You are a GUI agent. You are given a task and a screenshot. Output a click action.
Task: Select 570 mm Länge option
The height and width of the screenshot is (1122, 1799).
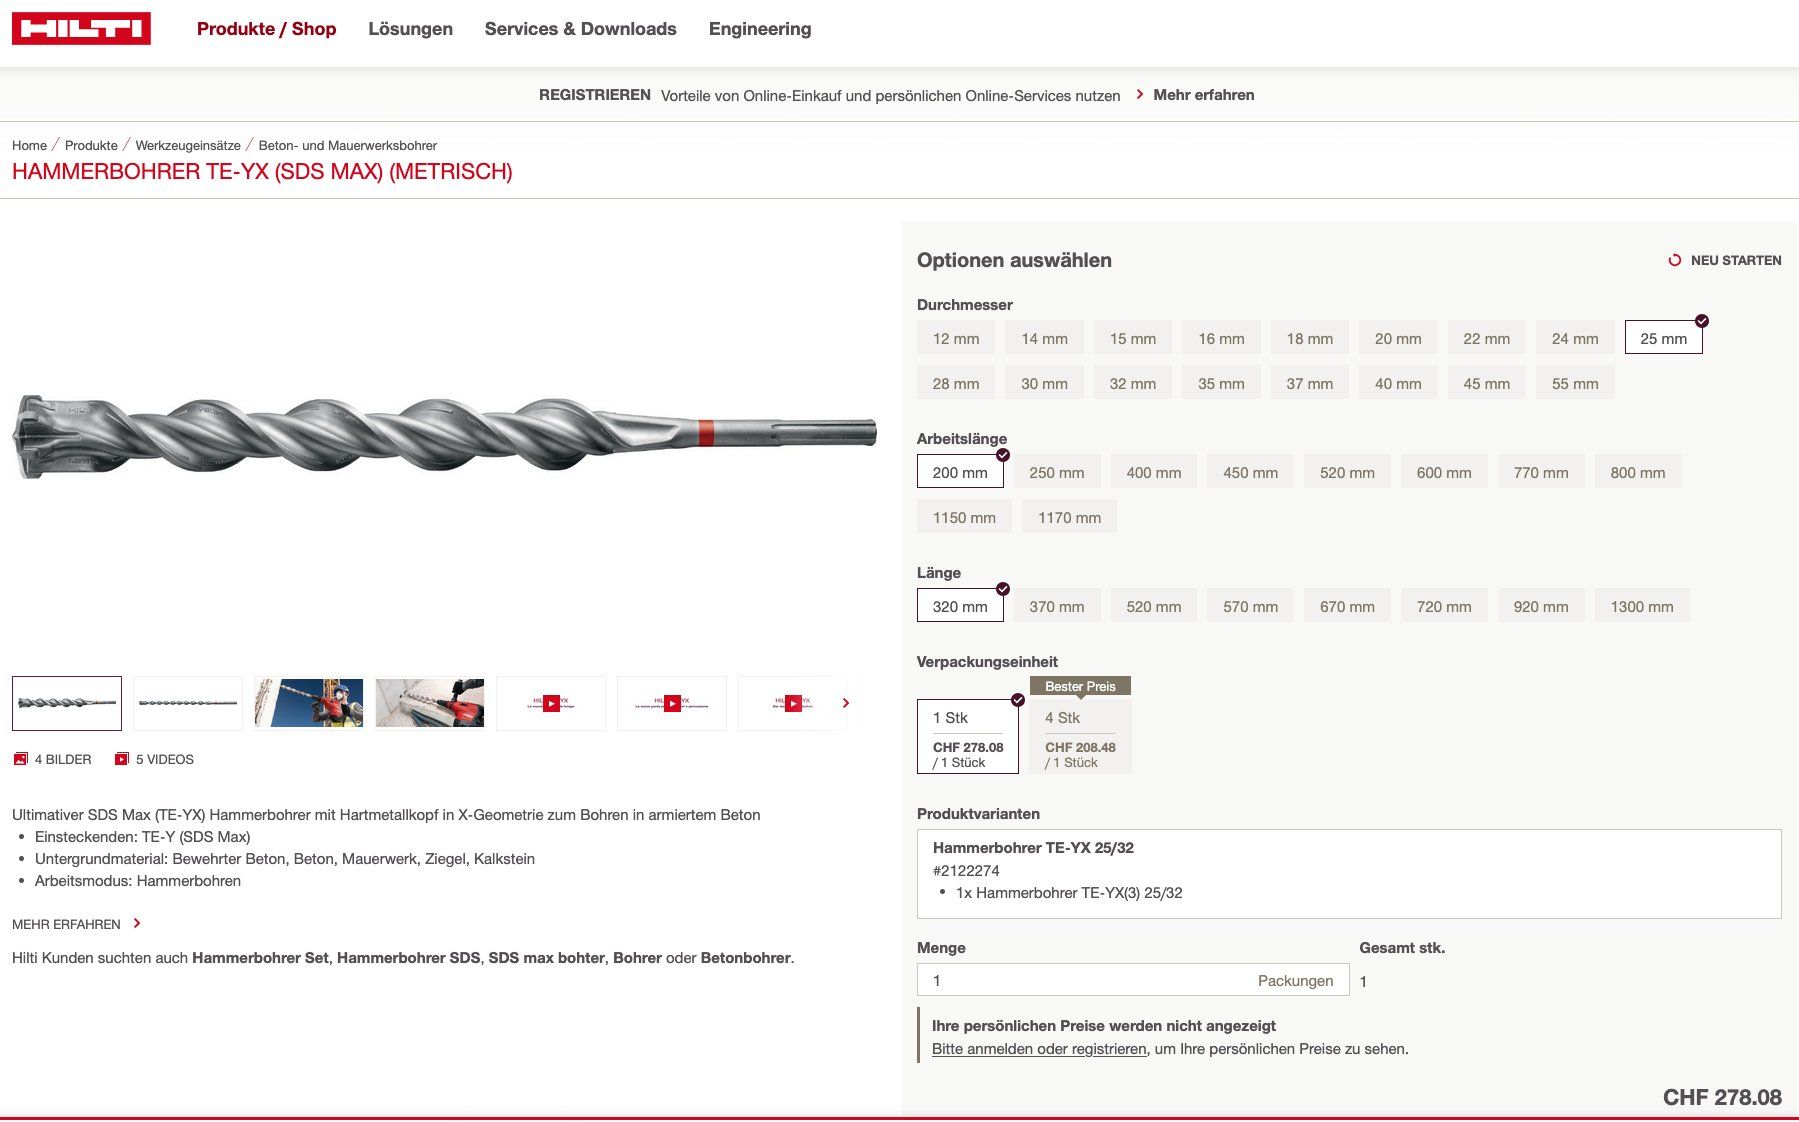(1250, 607)
